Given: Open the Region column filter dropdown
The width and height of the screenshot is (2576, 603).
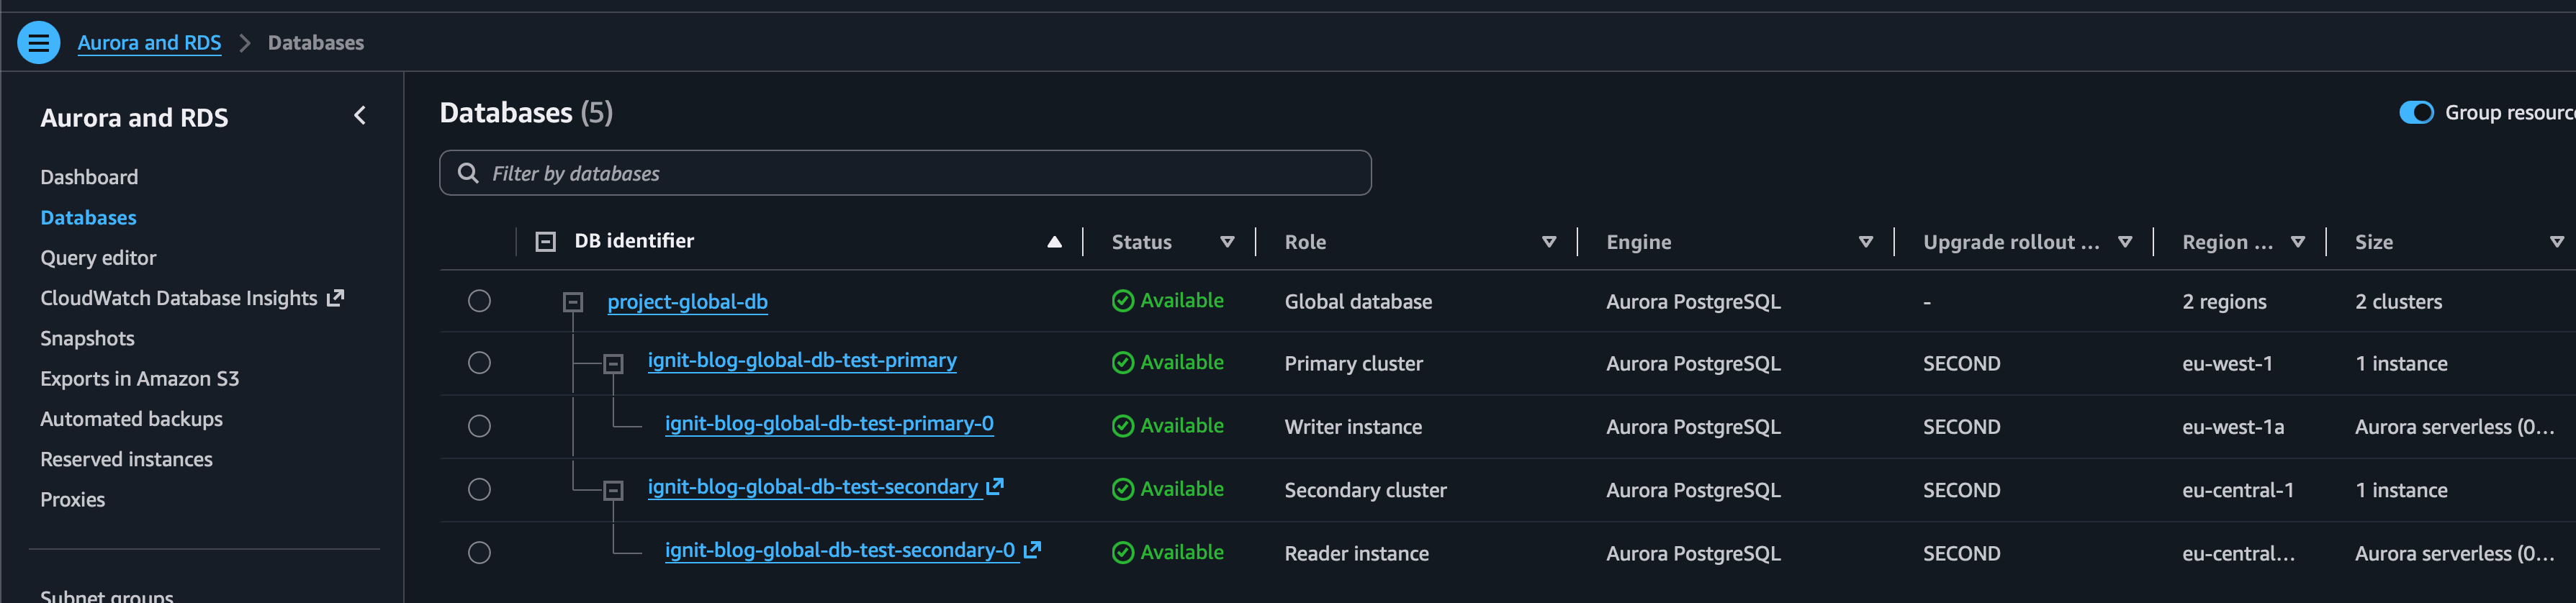Looking at the screenshot, I should point(2297,242).
